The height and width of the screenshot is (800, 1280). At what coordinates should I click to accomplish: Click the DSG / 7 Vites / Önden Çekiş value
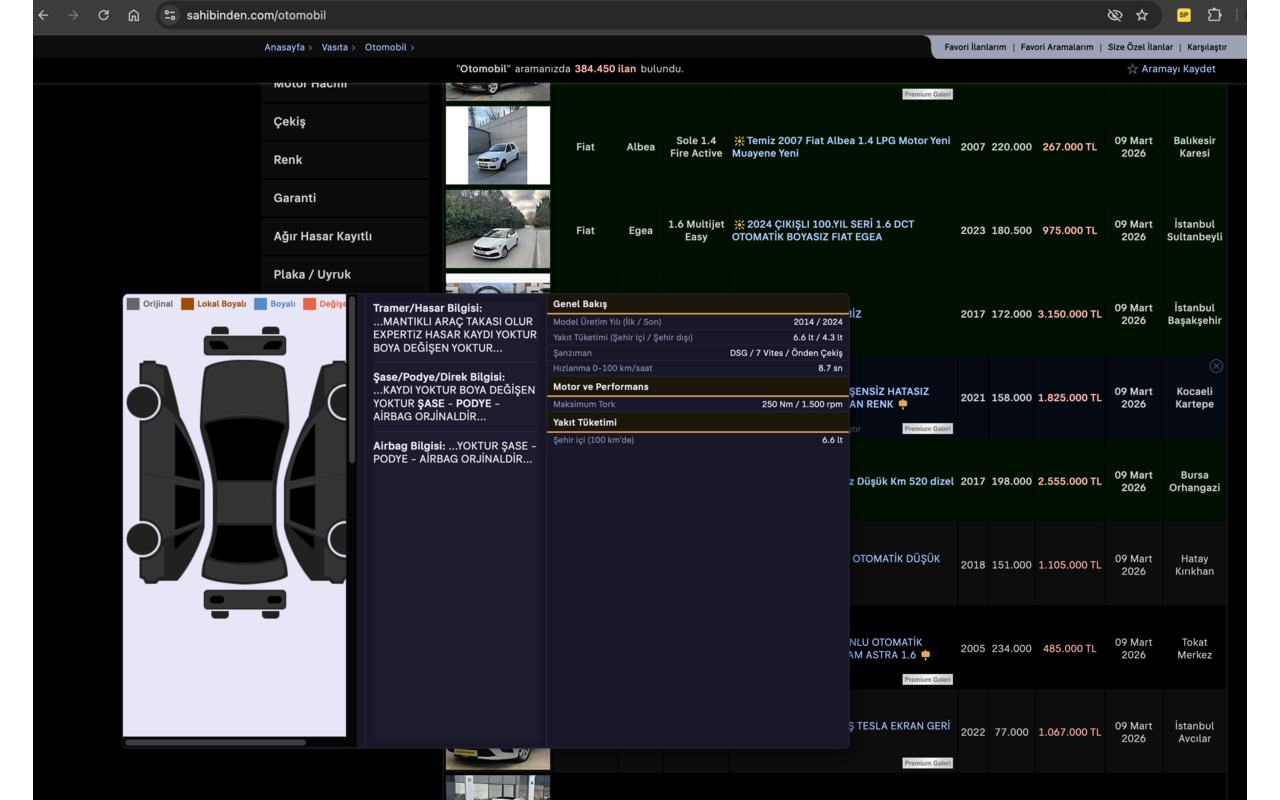(x=786, y=353)
